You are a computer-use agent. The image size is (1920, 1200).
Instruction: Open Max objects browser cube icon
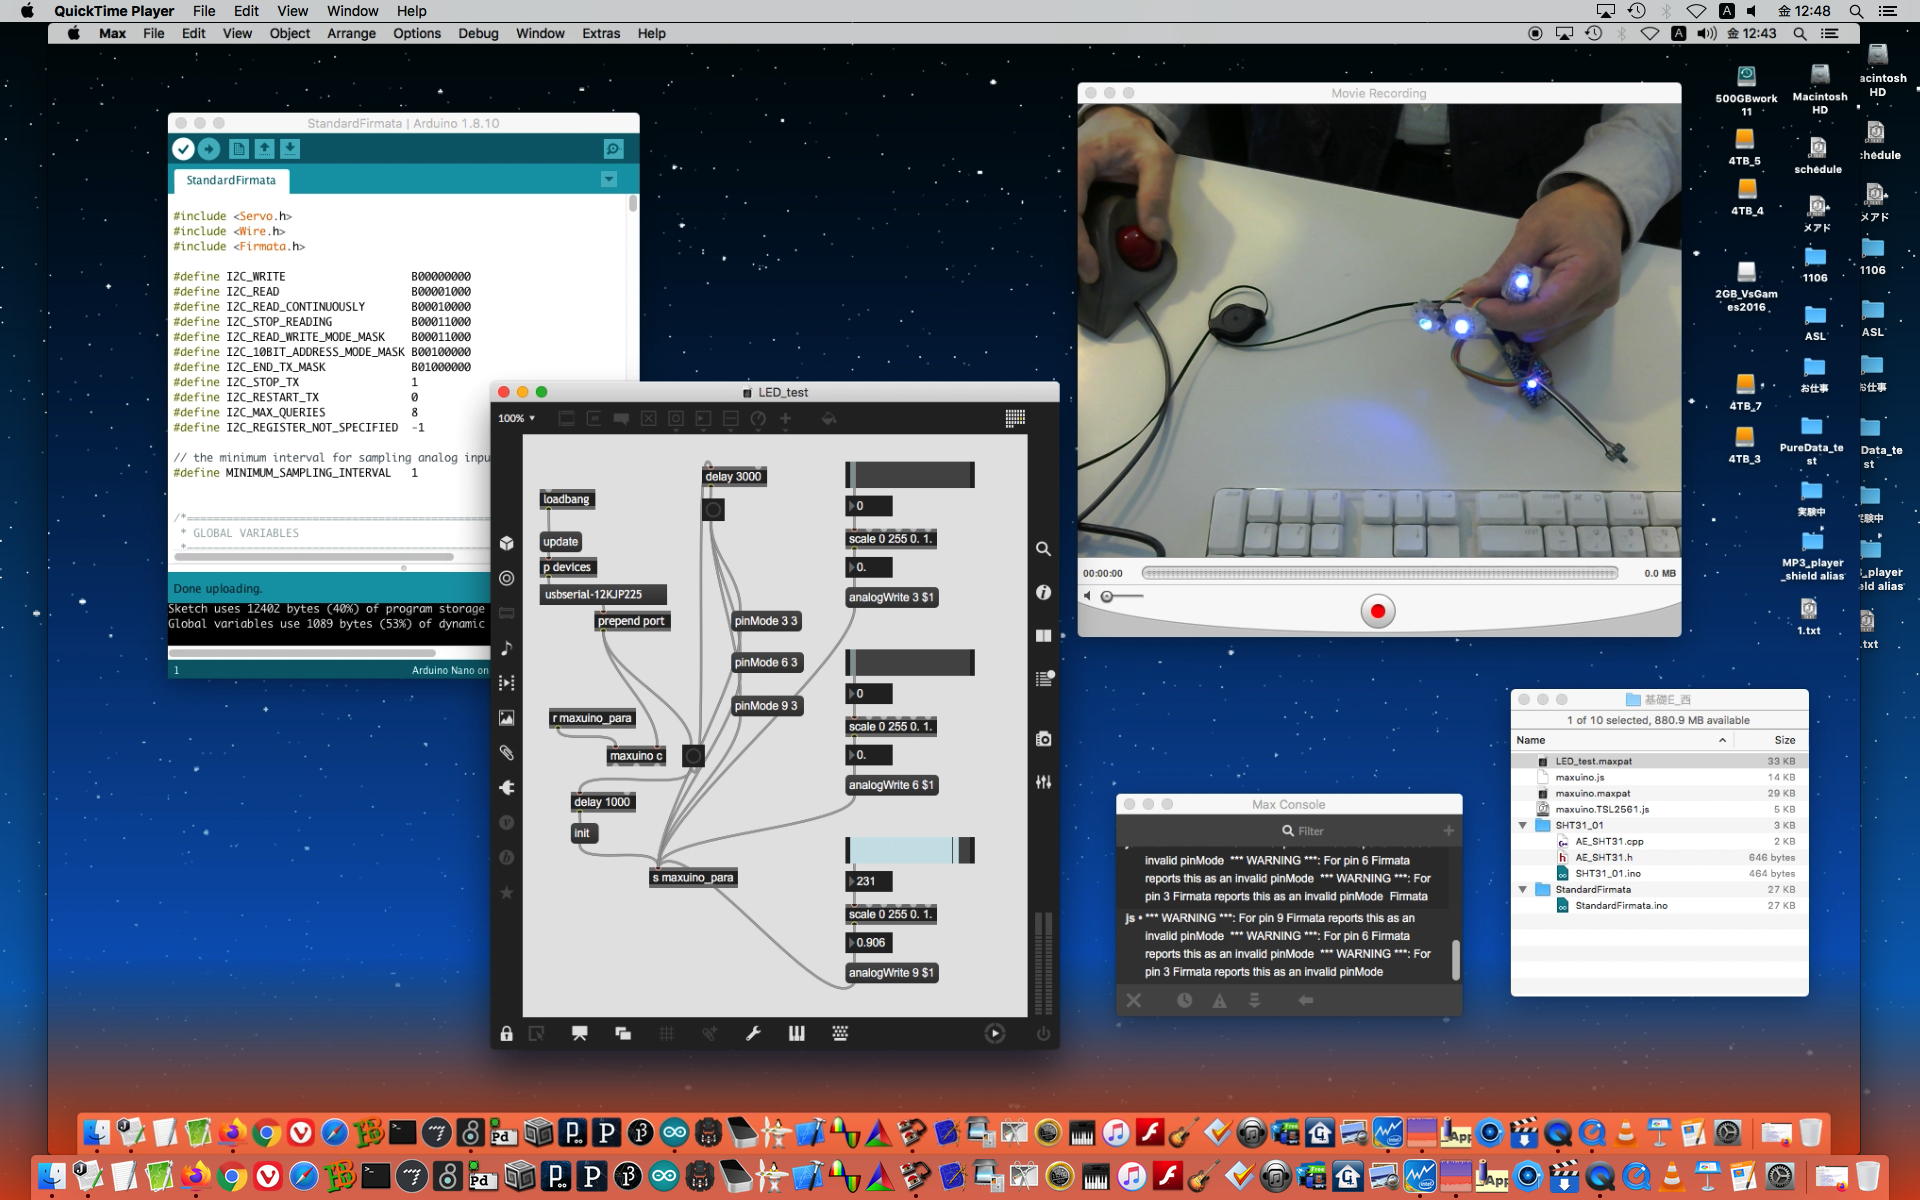(x=507, y=543)
